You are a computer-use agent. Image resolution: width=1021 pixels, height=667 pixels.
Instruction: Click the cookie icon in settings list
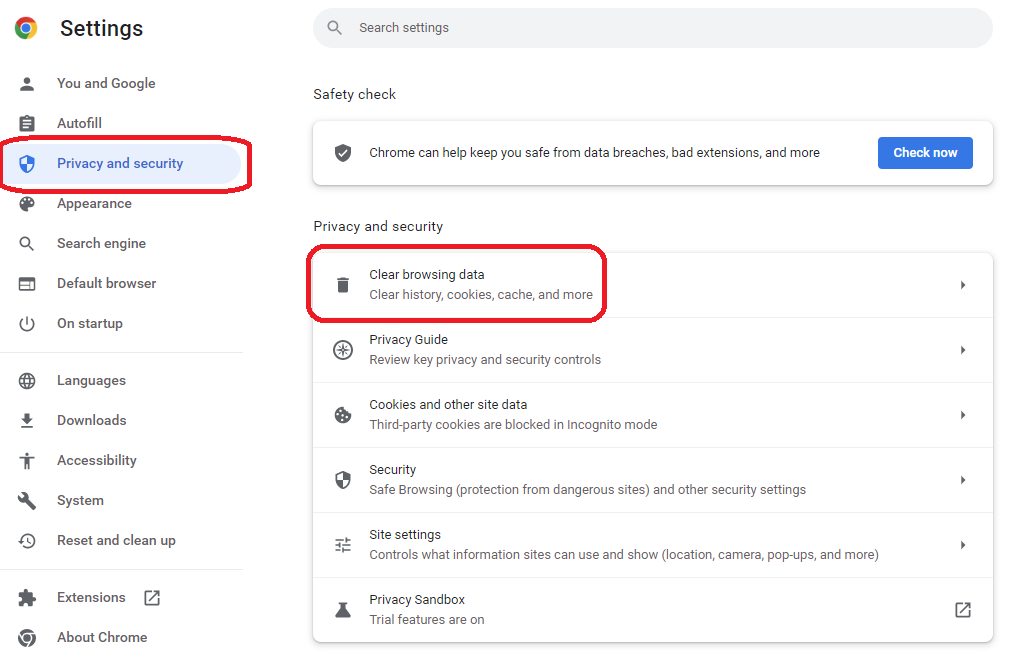[x=343, y=415]
